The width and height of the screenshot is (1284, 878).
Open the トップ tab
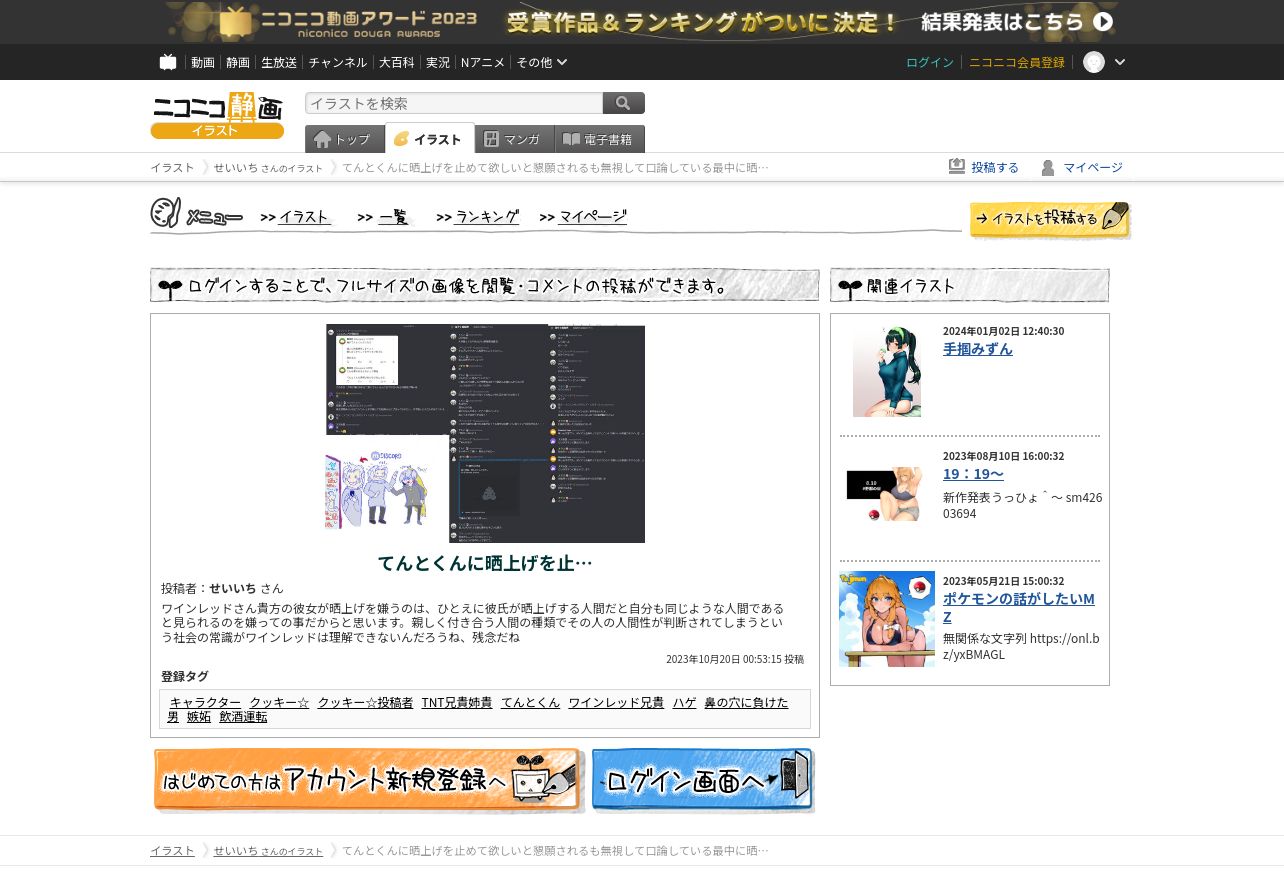(x=343, y=139)
